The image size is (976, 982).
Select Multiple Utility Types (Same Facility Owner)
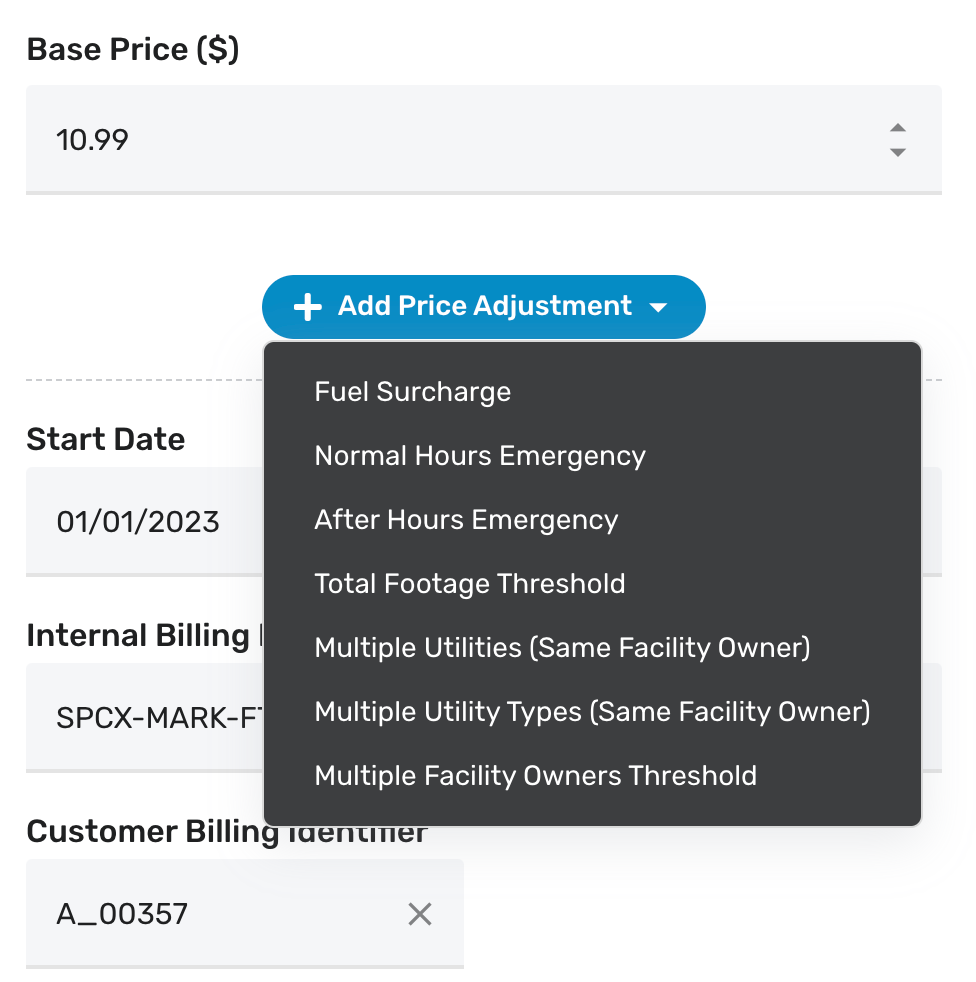(x=592, y=712)
